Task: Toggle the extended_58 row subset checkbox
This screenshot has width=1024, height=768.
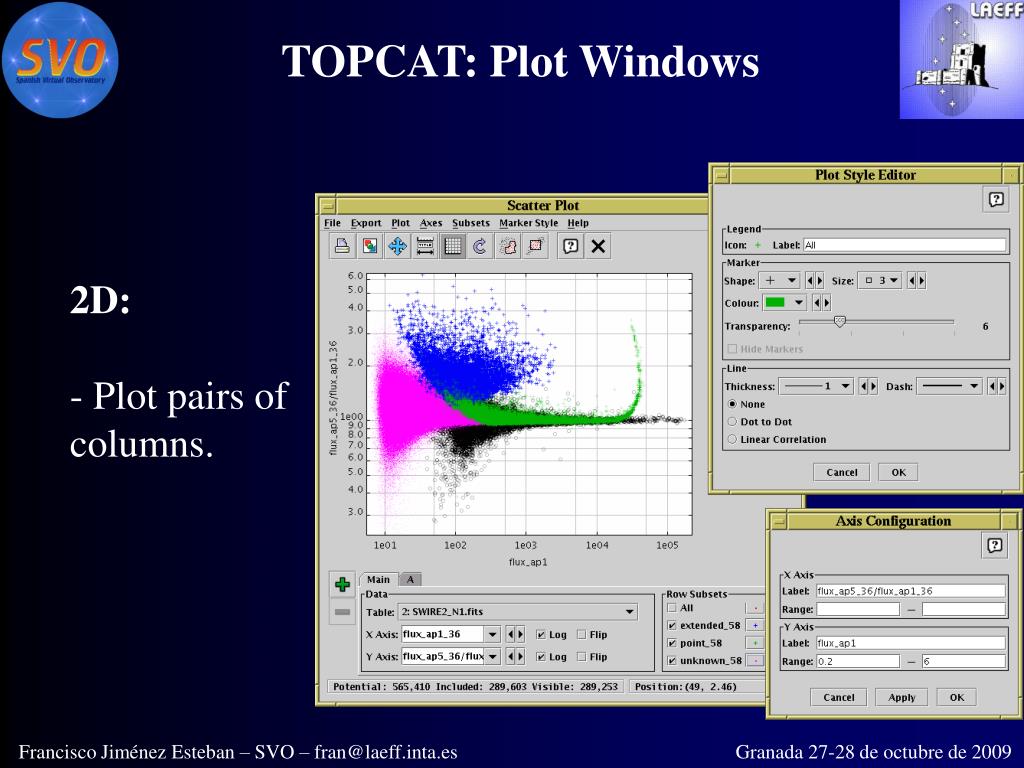Action: point(672,625)
